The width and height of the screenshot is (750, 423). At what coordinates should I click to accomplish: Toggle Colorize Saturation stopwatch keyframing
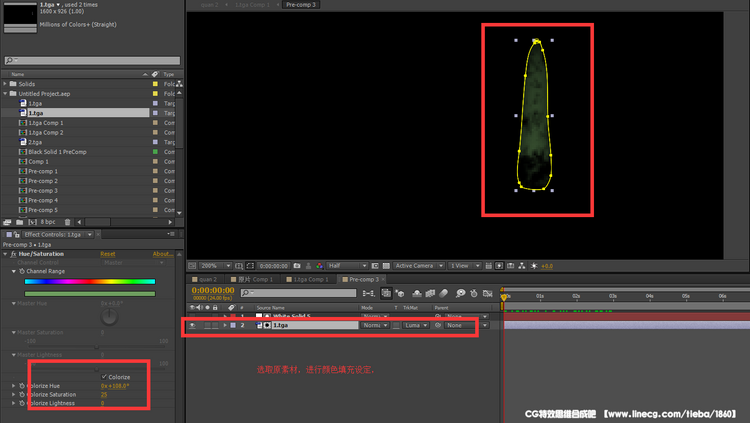pyautogui.click(x=22, y=394)
